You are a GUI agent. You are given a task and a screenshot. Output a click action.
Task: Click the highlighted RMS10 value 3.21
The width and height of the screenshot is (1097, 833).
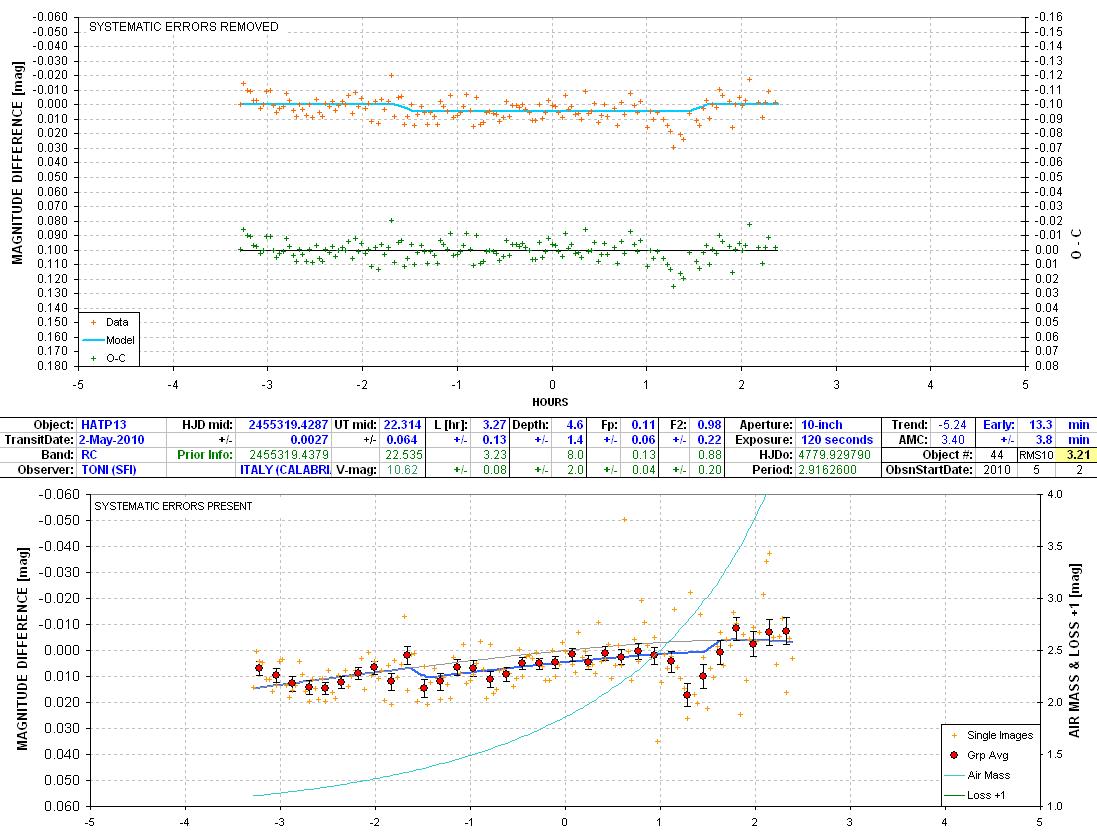click(1078, 455)
